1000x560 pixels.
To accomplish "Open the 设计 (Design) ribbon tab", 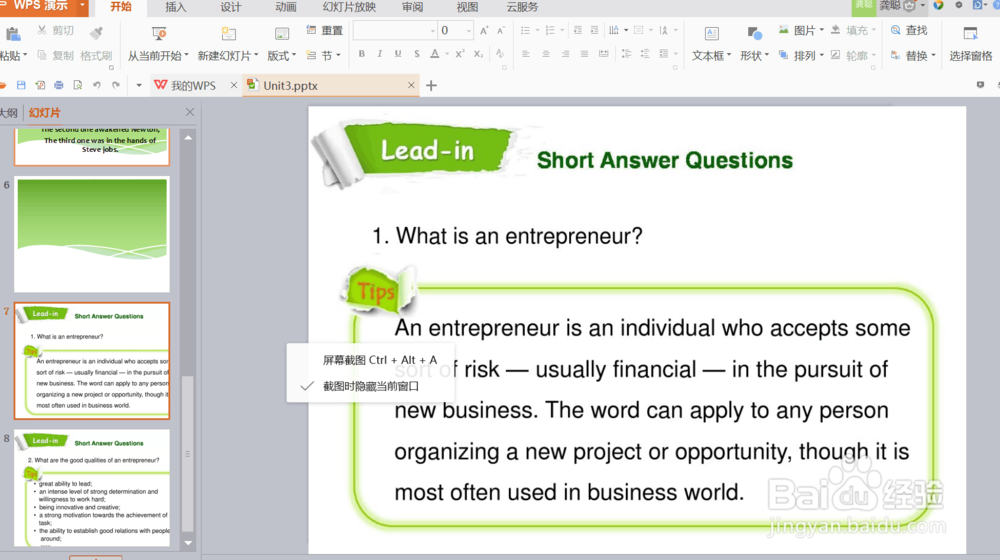I will point(230,7).
